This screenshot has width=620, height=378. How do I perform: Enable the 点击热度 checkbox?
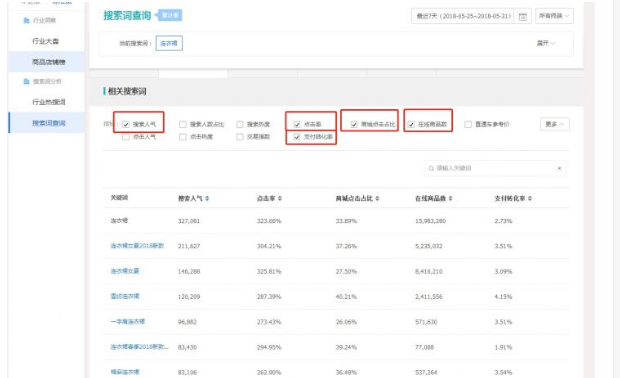pos(183,137)
